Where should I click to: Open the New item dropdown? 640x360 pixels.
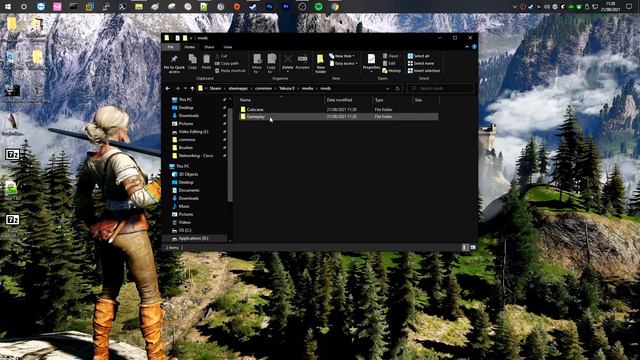point(342,56)
